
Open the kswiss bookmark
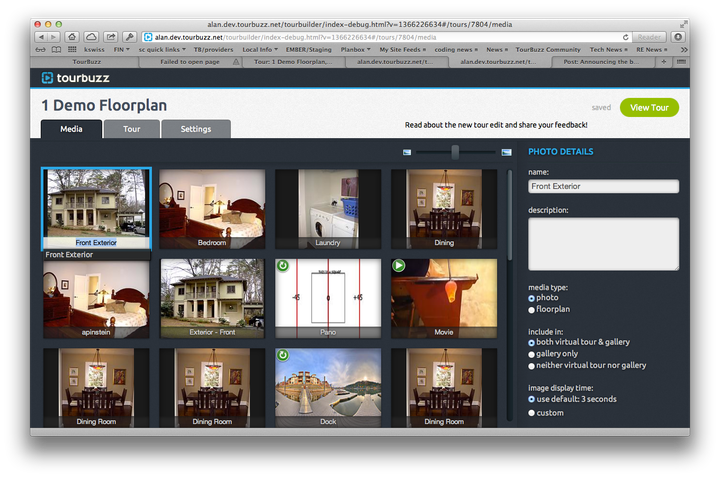[x=94, y=49]
